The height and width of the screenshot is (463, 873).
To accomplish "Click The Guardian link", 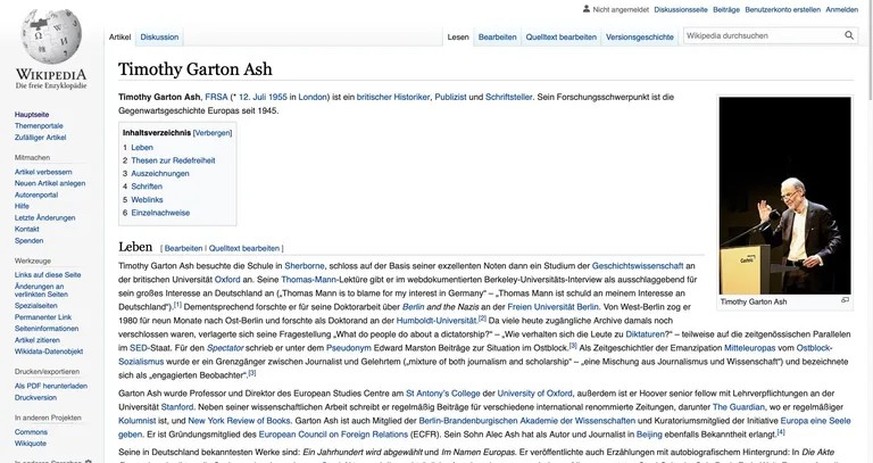I will click(739, 407).
